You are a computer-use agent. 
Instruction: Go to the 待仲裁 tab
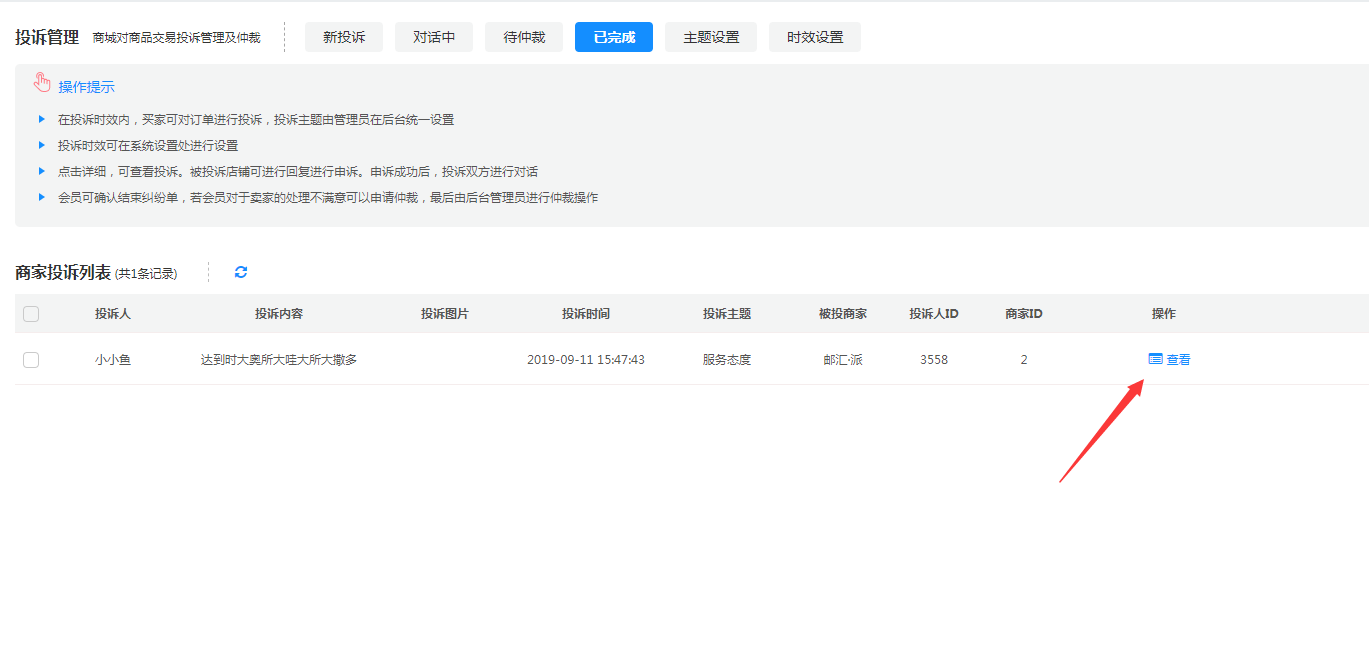point(524,37)
